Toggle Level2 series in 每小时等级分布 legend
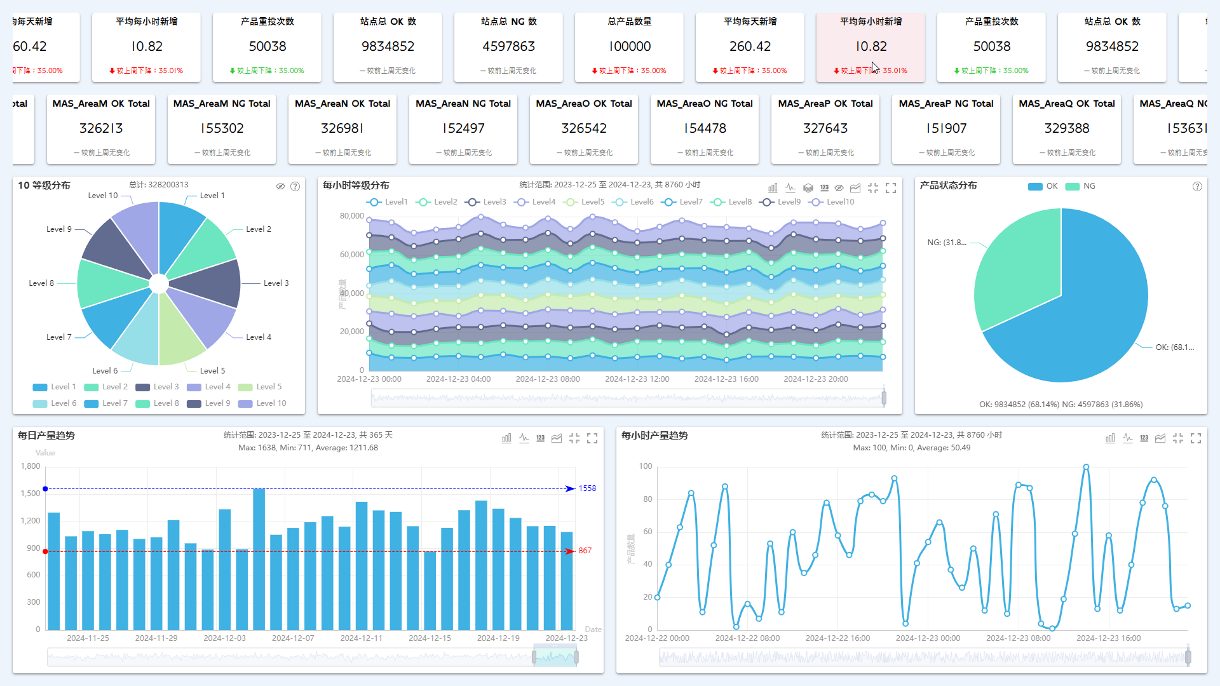This screenshot has height=686, width=1220. tap(437, 202)
